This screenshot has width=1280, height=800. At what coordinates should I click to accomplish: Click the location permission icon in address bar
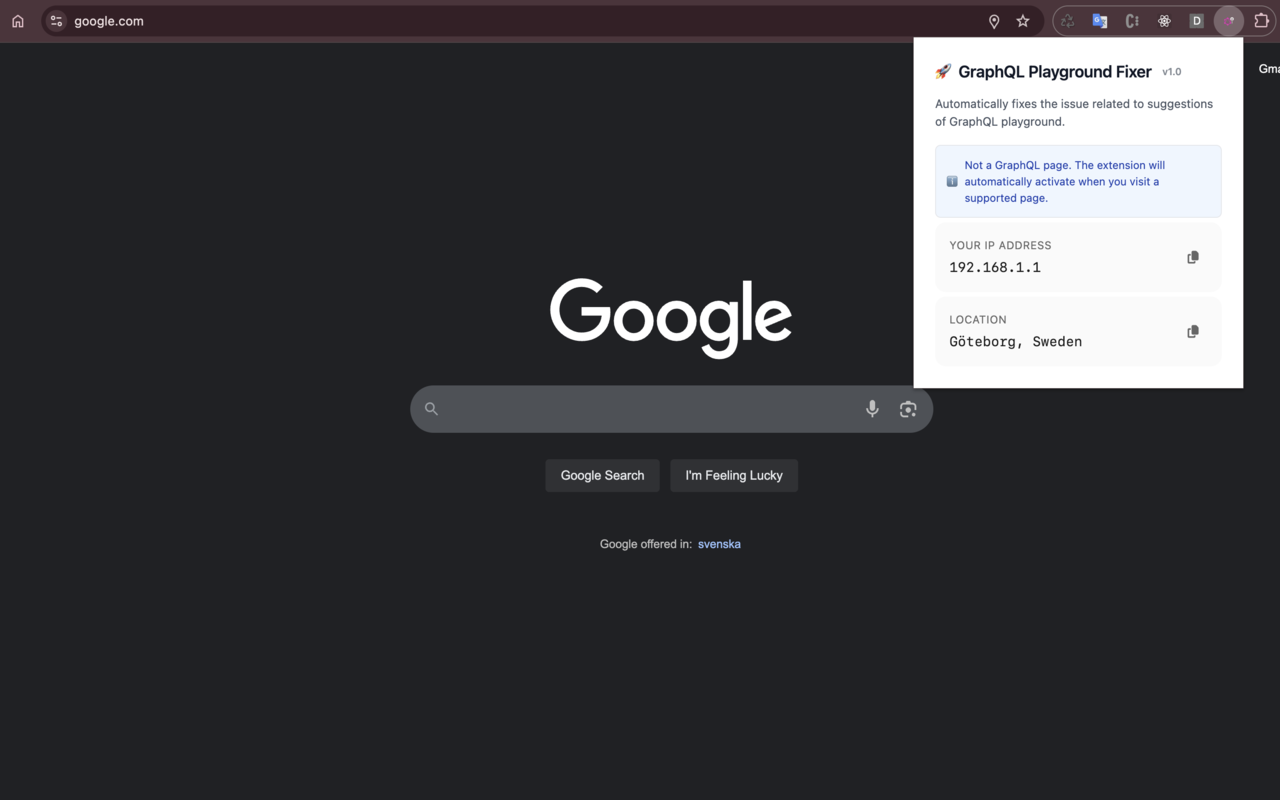(994, 21)
